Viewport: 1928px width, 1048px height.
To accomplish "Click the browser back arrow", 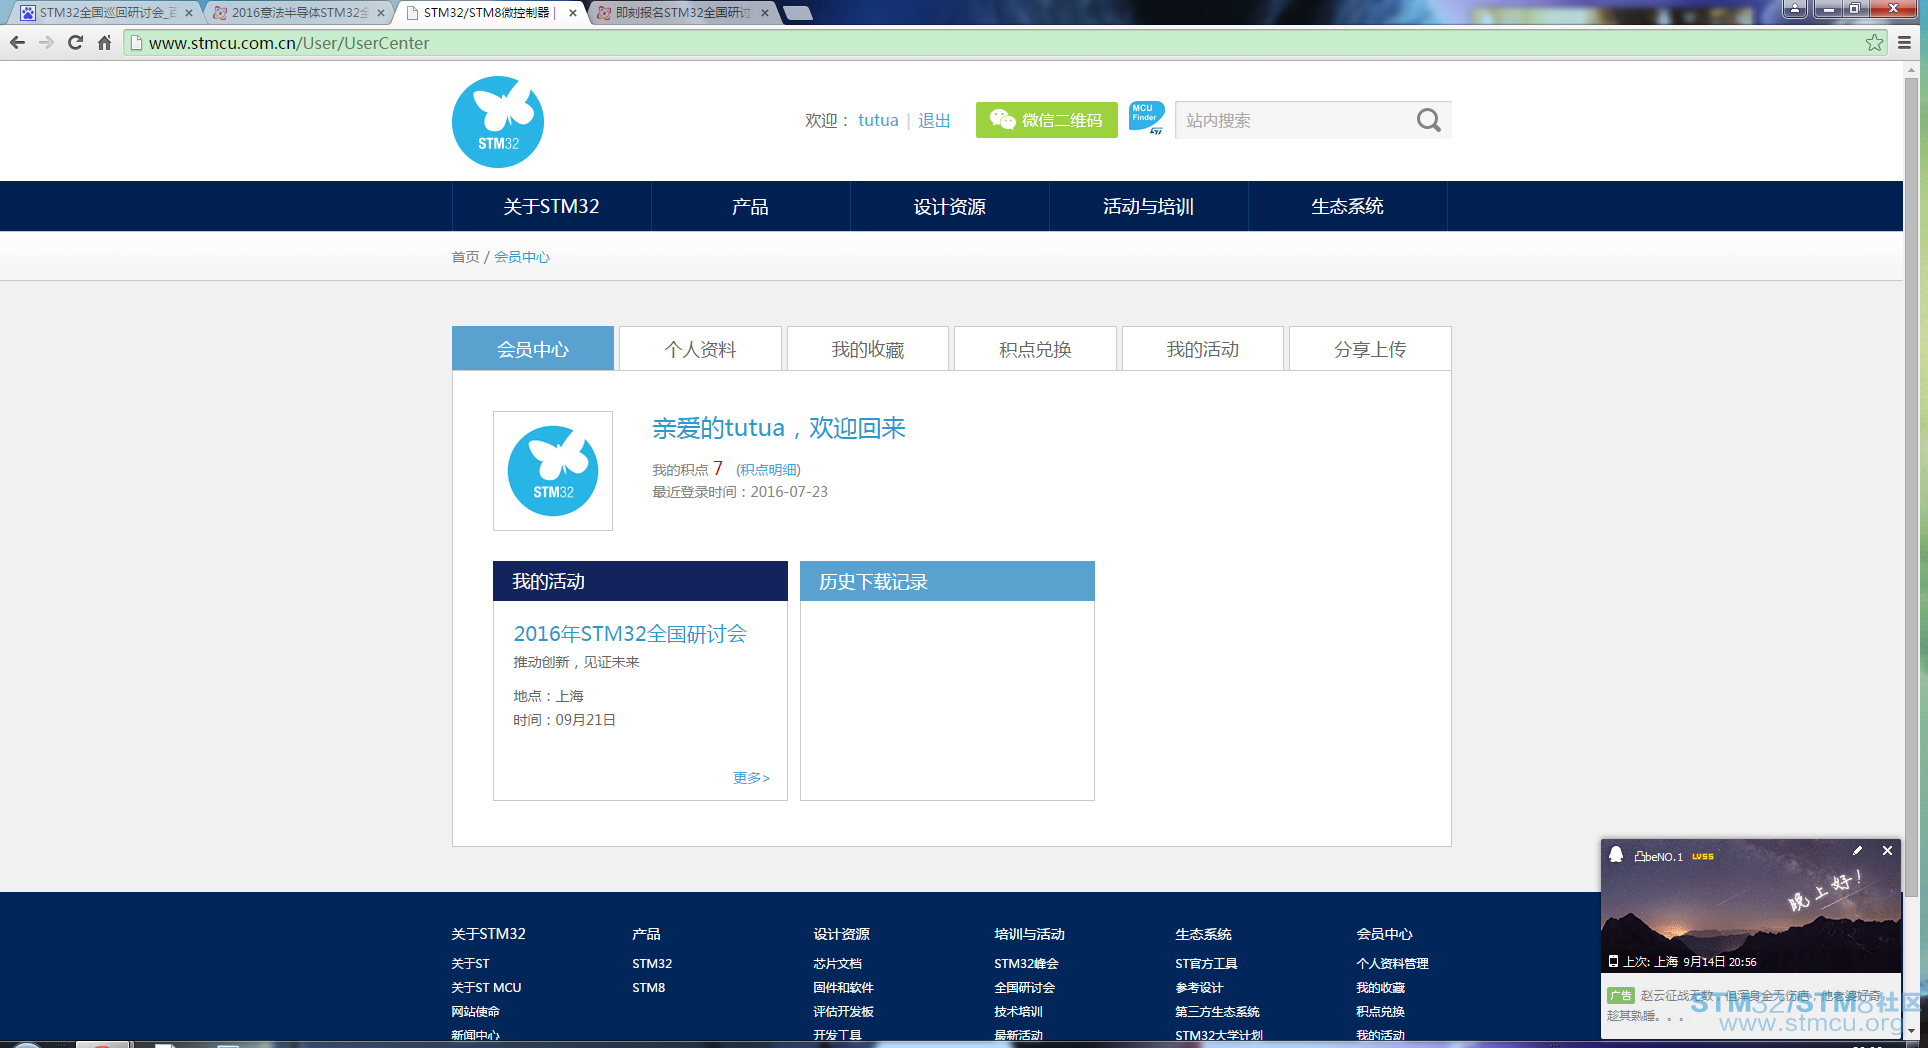I will coord(17,43).
